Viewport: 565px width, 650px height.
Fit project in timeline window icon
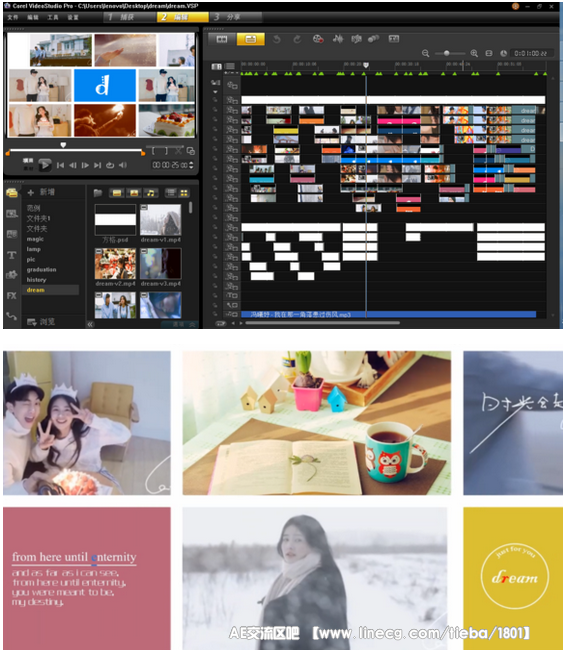click(489, 53)
